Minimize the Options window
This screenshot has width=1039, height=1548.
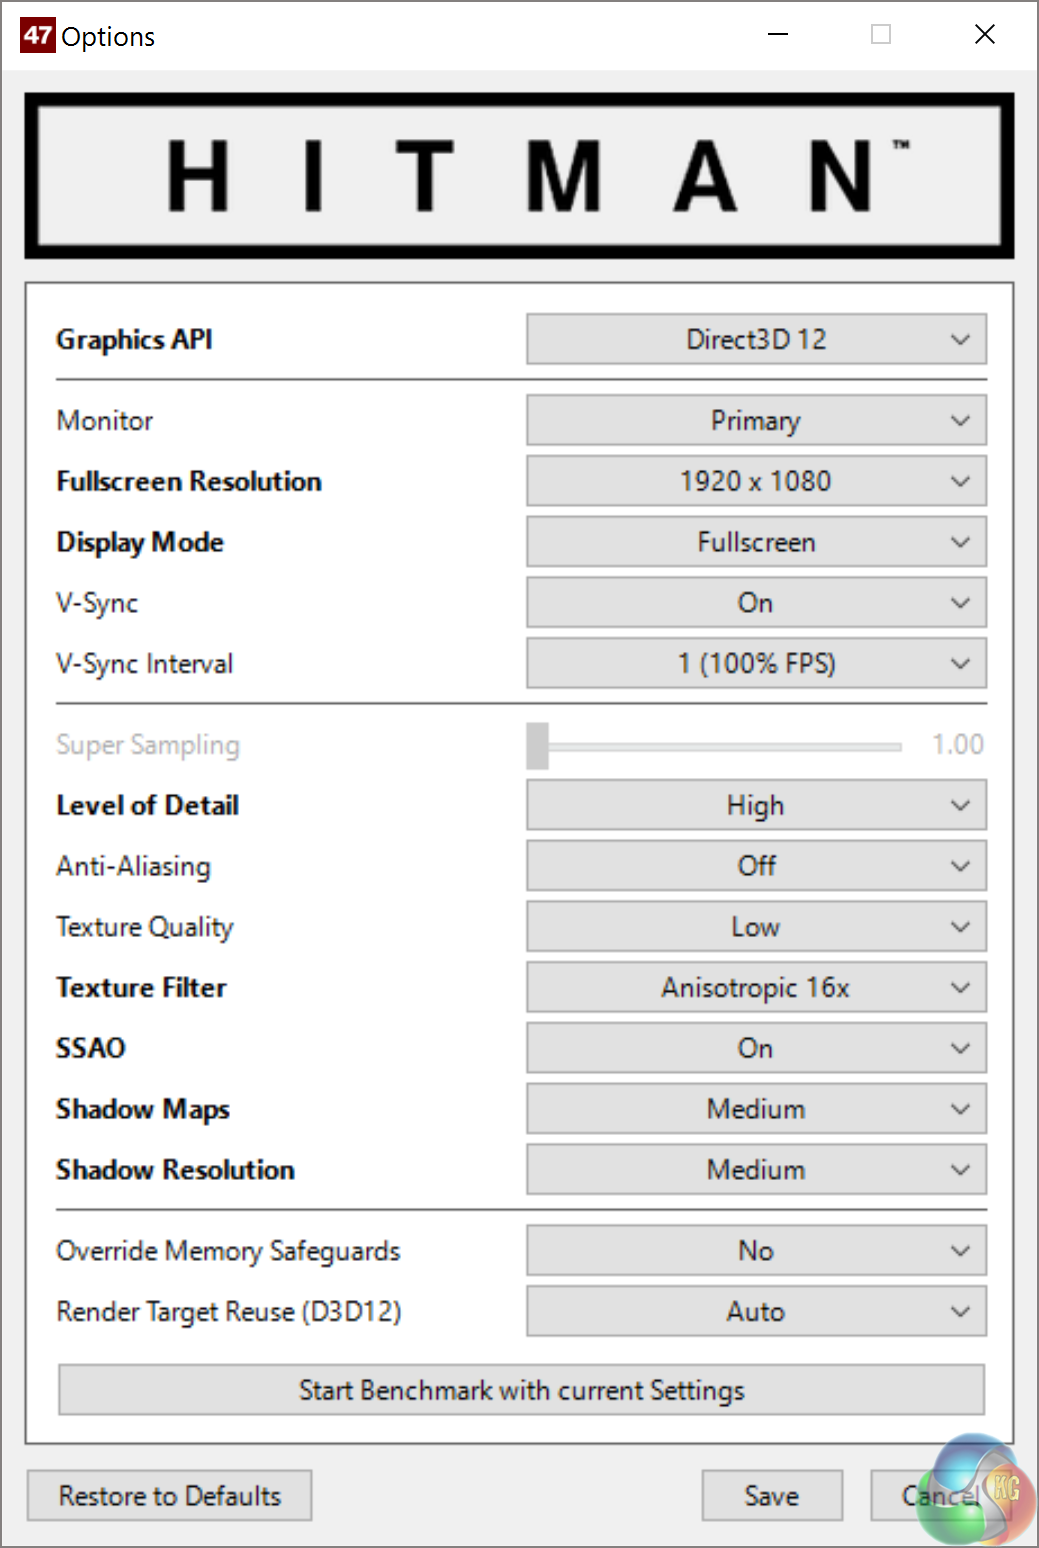[778, 35]
